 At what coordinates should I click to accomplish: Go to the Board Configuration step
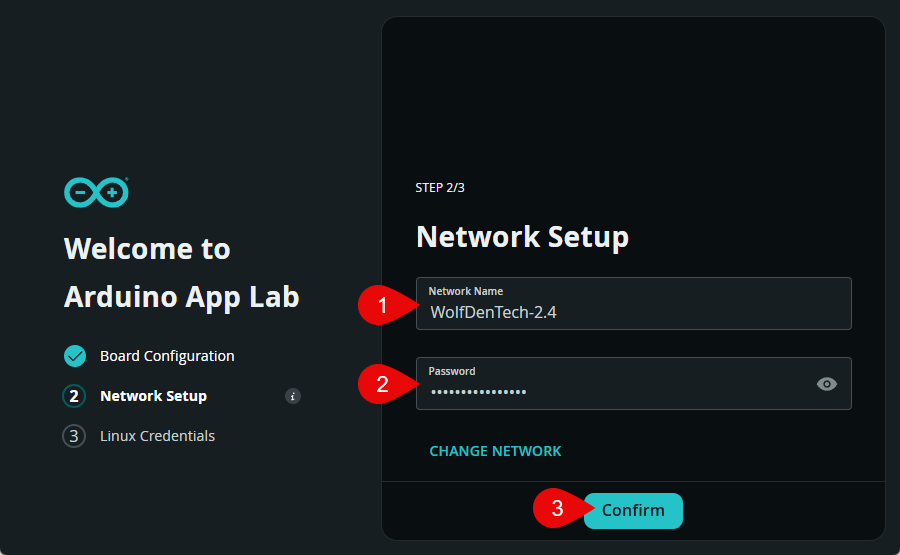click(167, 356)
